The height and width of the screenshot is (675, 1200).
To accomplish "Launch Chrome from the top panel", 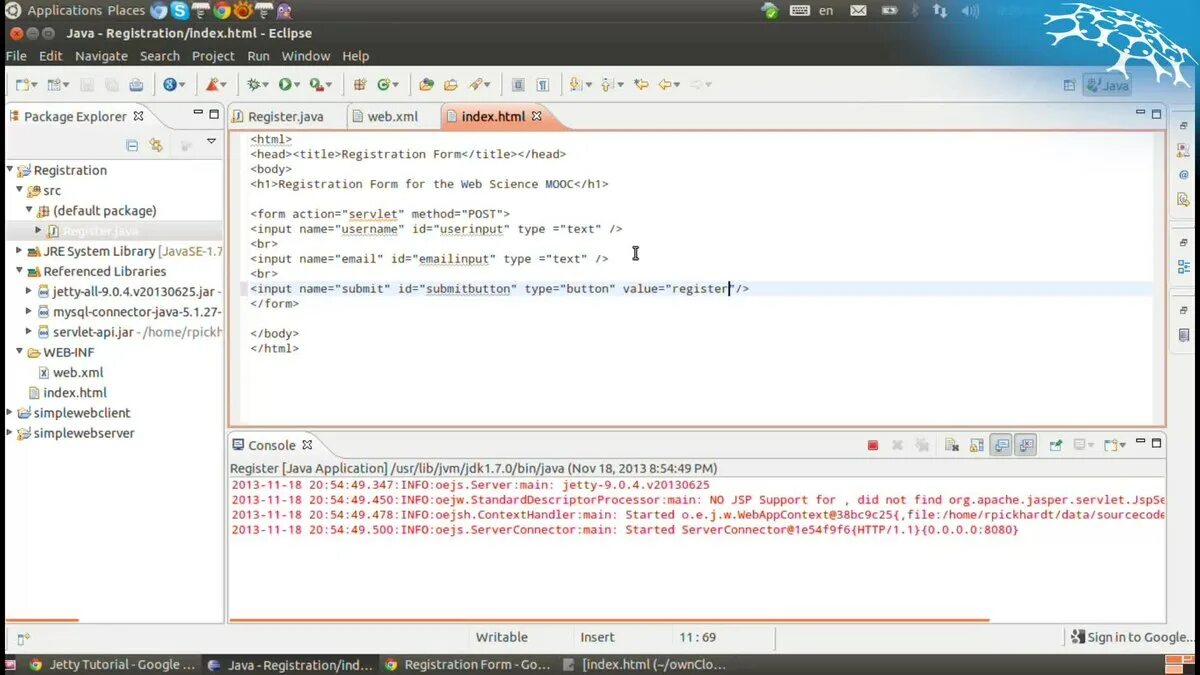I will (x=221, y=11).
